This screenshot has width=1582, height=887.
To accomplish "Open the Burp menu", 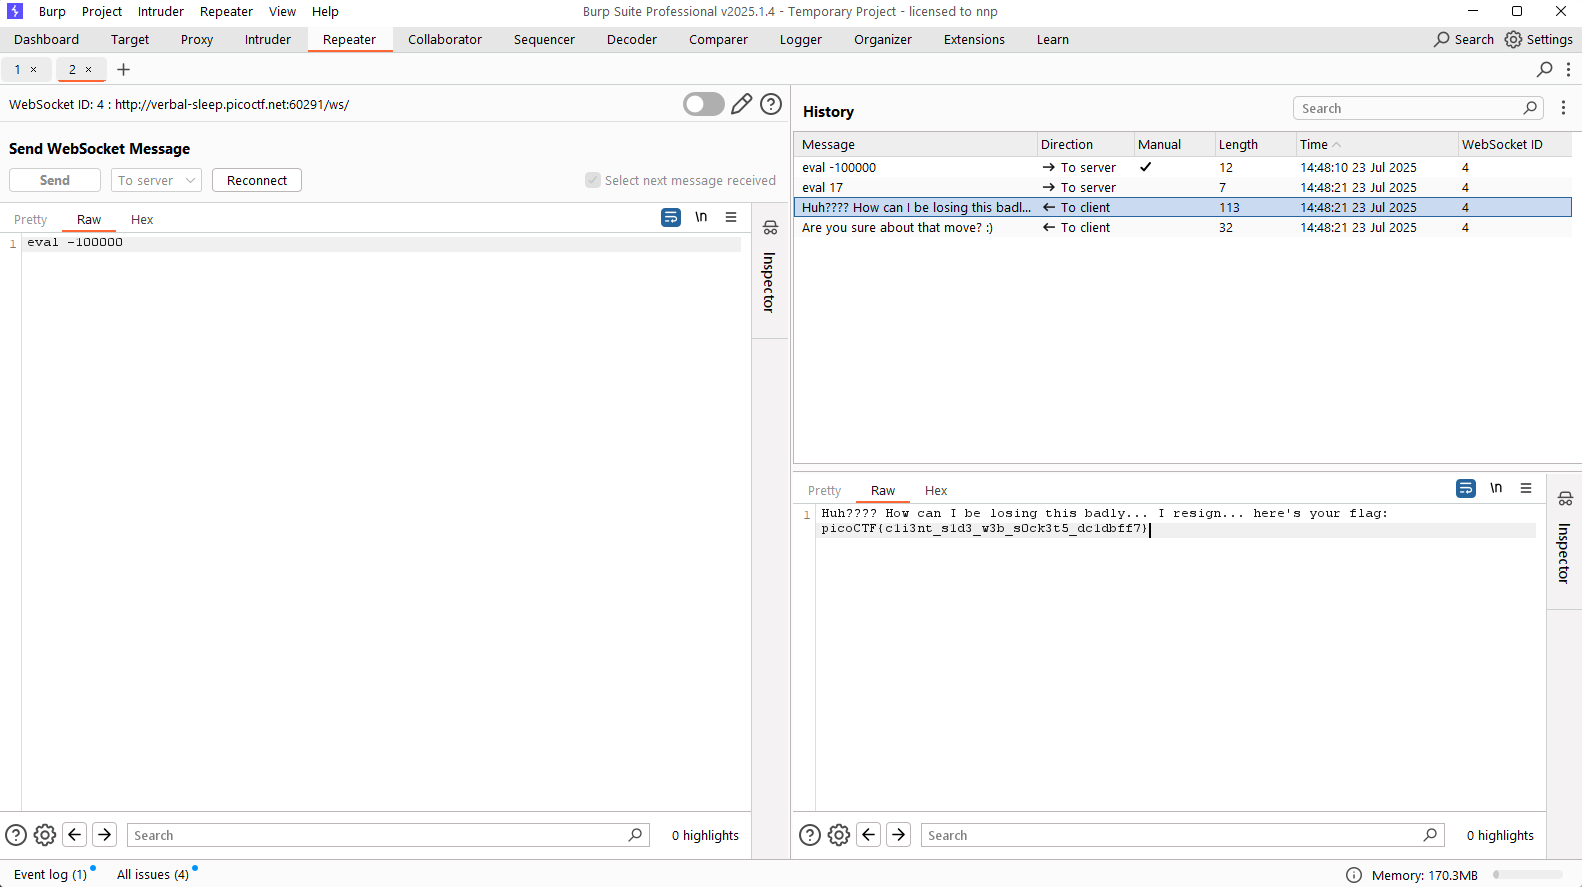I will (x=52, y=12).
